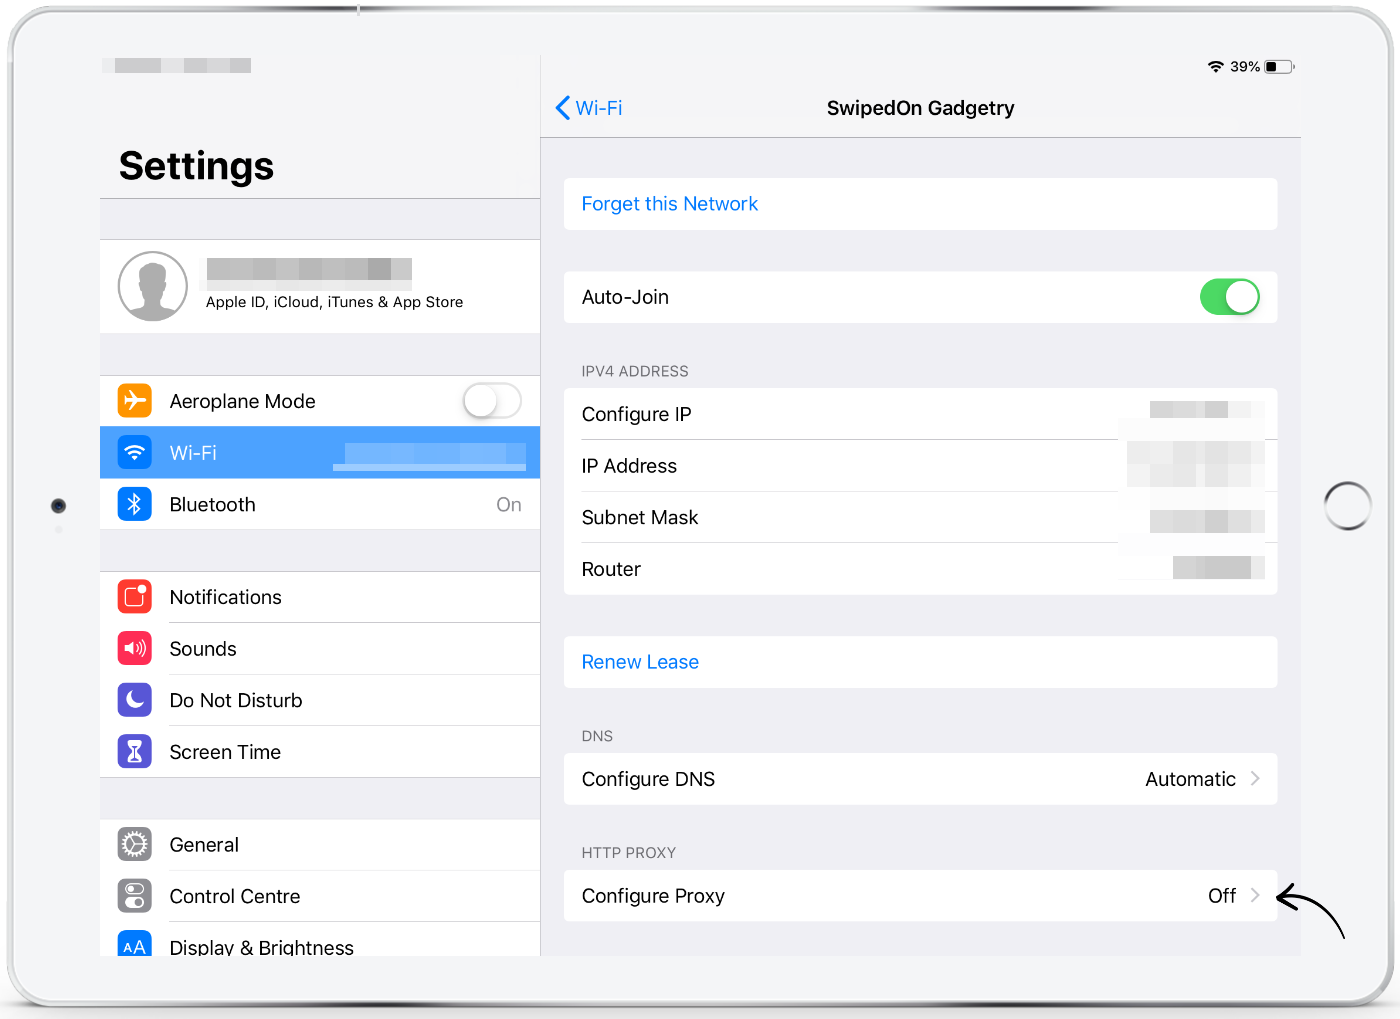Tap the Display & Brightness AA icon

[135, 944]
